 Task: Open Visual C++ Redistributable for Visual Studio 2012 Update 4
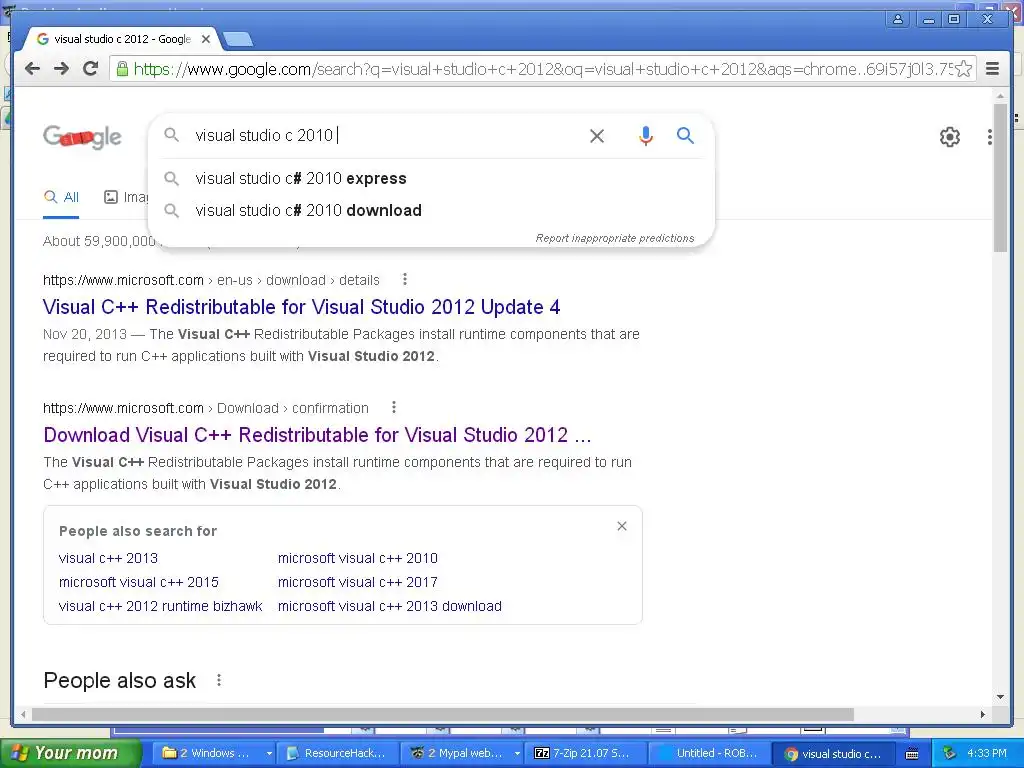pos(302,307)
